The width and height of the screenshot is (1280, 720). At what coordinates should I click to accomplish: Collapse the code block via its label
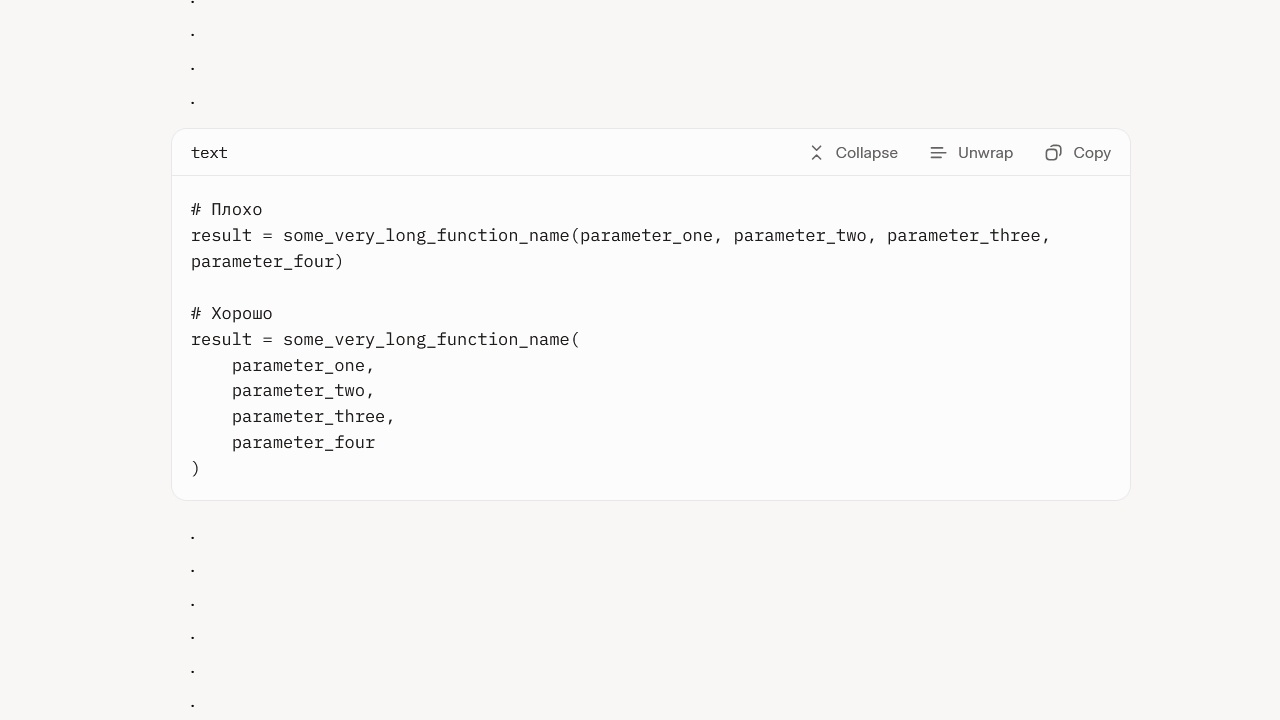click(866, 153)
